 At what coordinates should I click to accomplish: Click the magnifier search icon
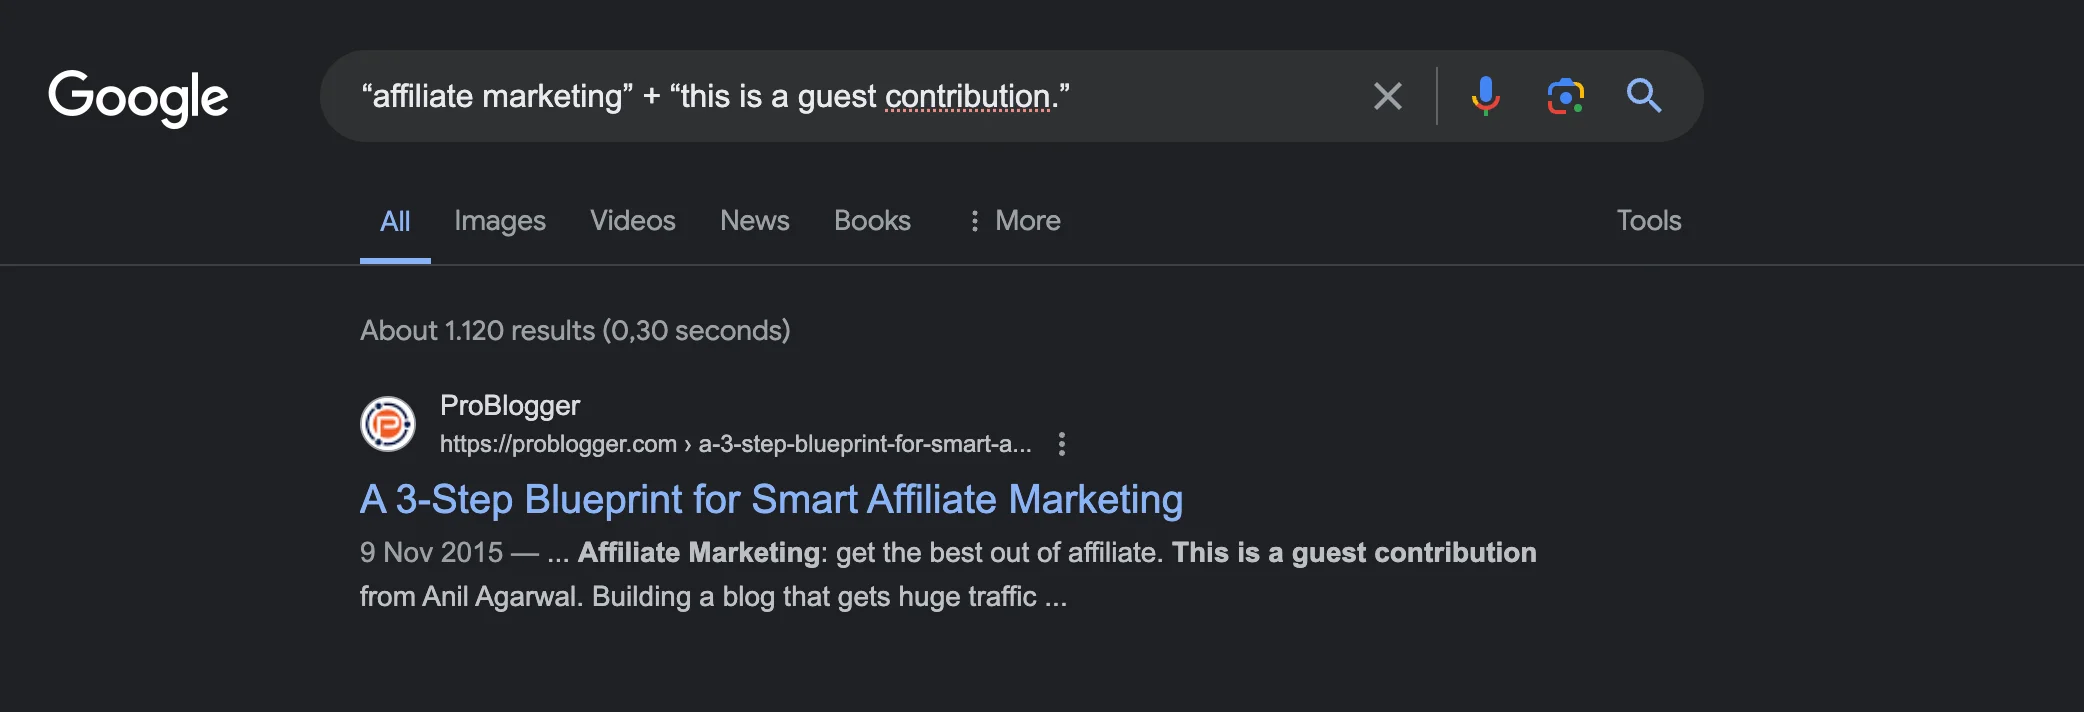tap(1643, 96)
